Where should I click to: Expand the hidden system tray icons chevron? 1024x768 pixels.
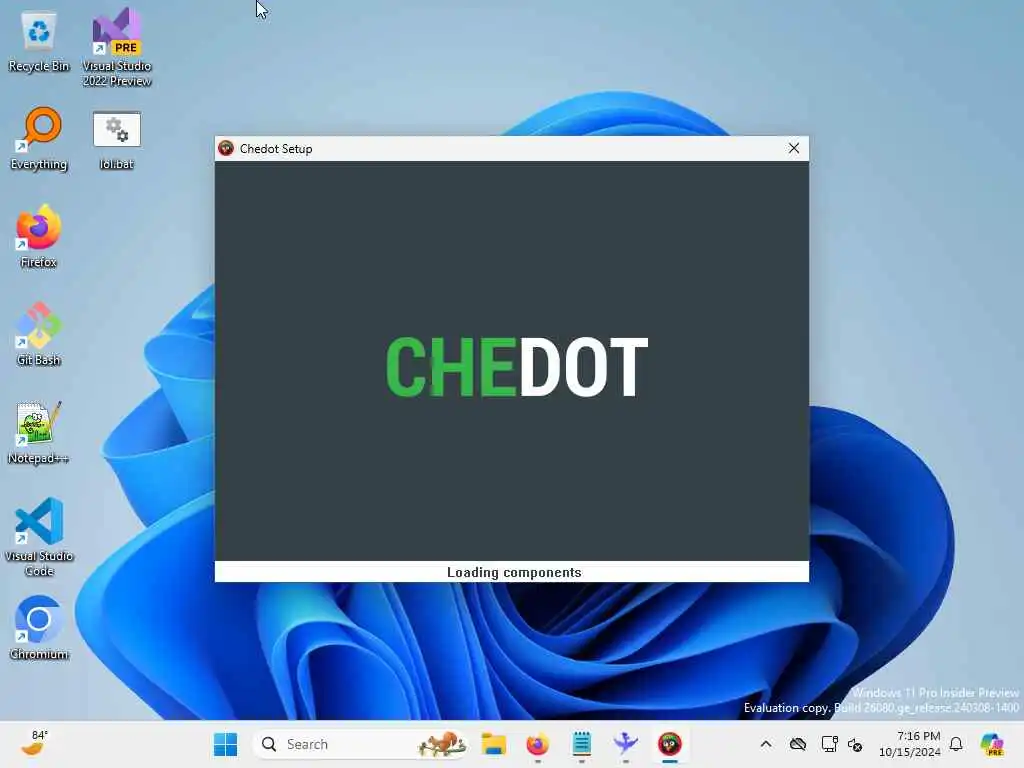click(766, 744)
